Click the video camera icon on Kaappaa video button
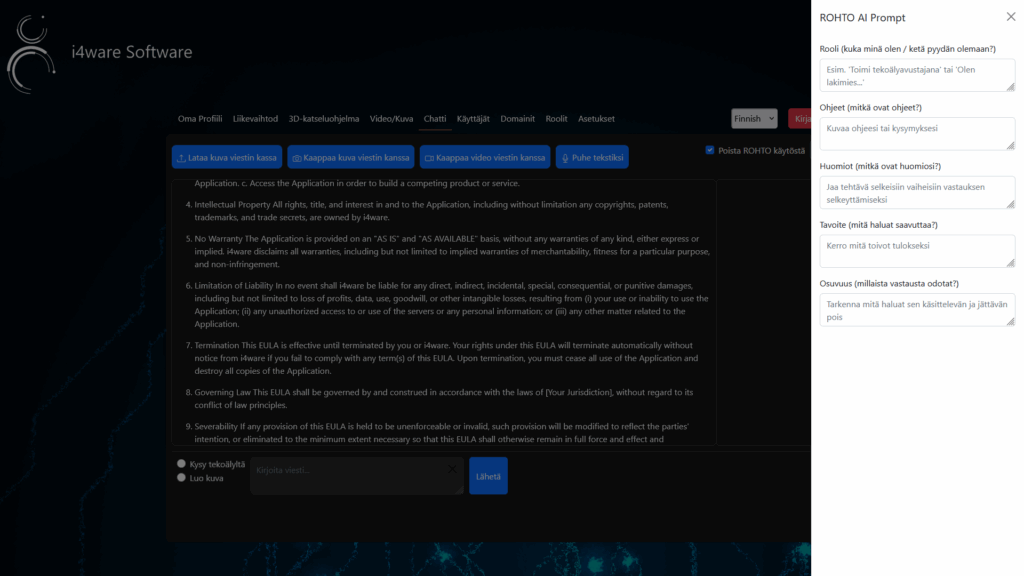The image size is (1024, 576). [x=429, y=158]
